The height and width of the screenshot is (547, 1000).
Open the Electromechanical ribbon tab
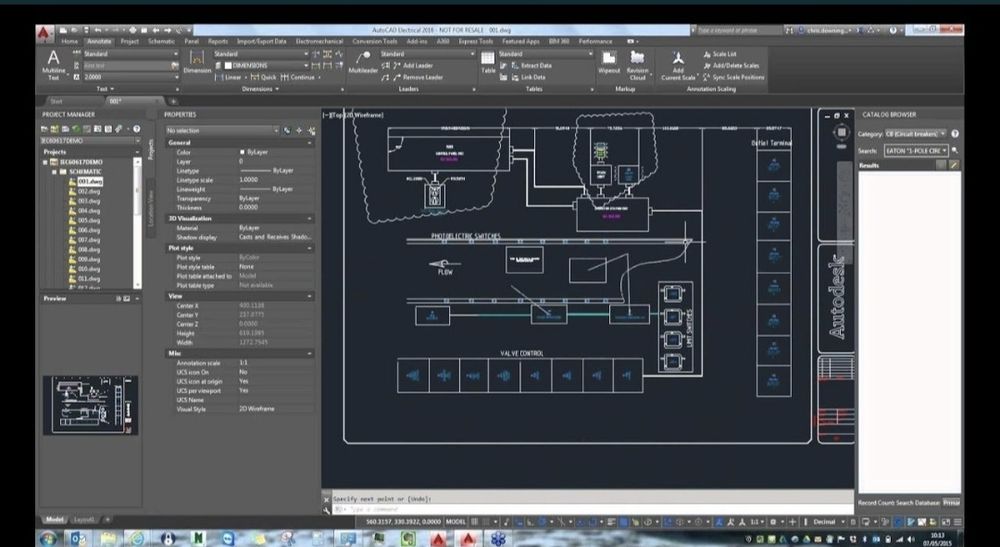(x=319, y=41)
